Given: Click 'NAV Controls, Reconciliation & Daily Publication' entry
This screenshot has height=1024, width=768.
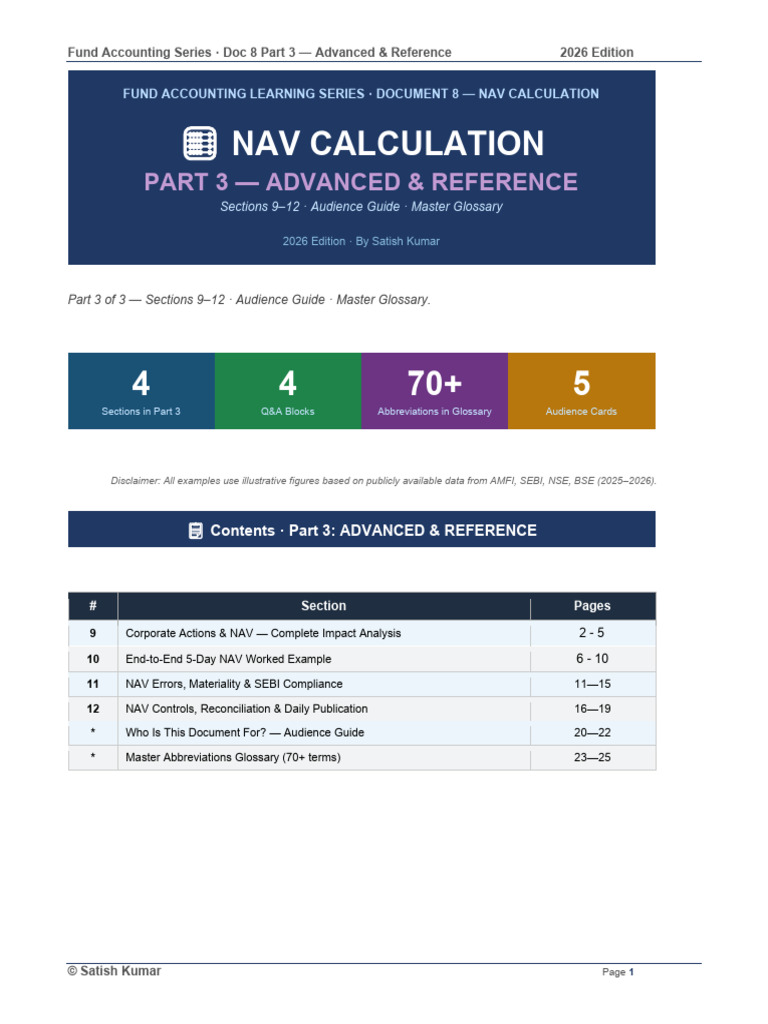Looking at the screenshot, I should click(246, 709).
